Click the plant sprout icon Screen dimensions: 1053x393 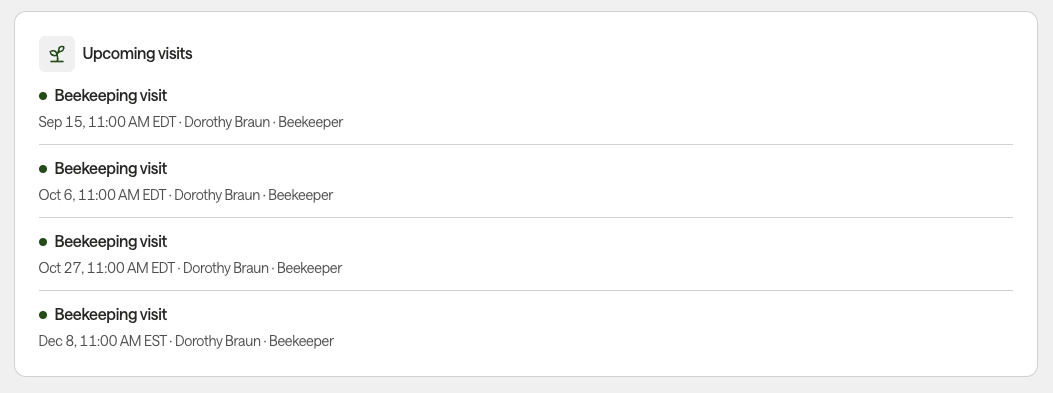[x=57, y=54]
